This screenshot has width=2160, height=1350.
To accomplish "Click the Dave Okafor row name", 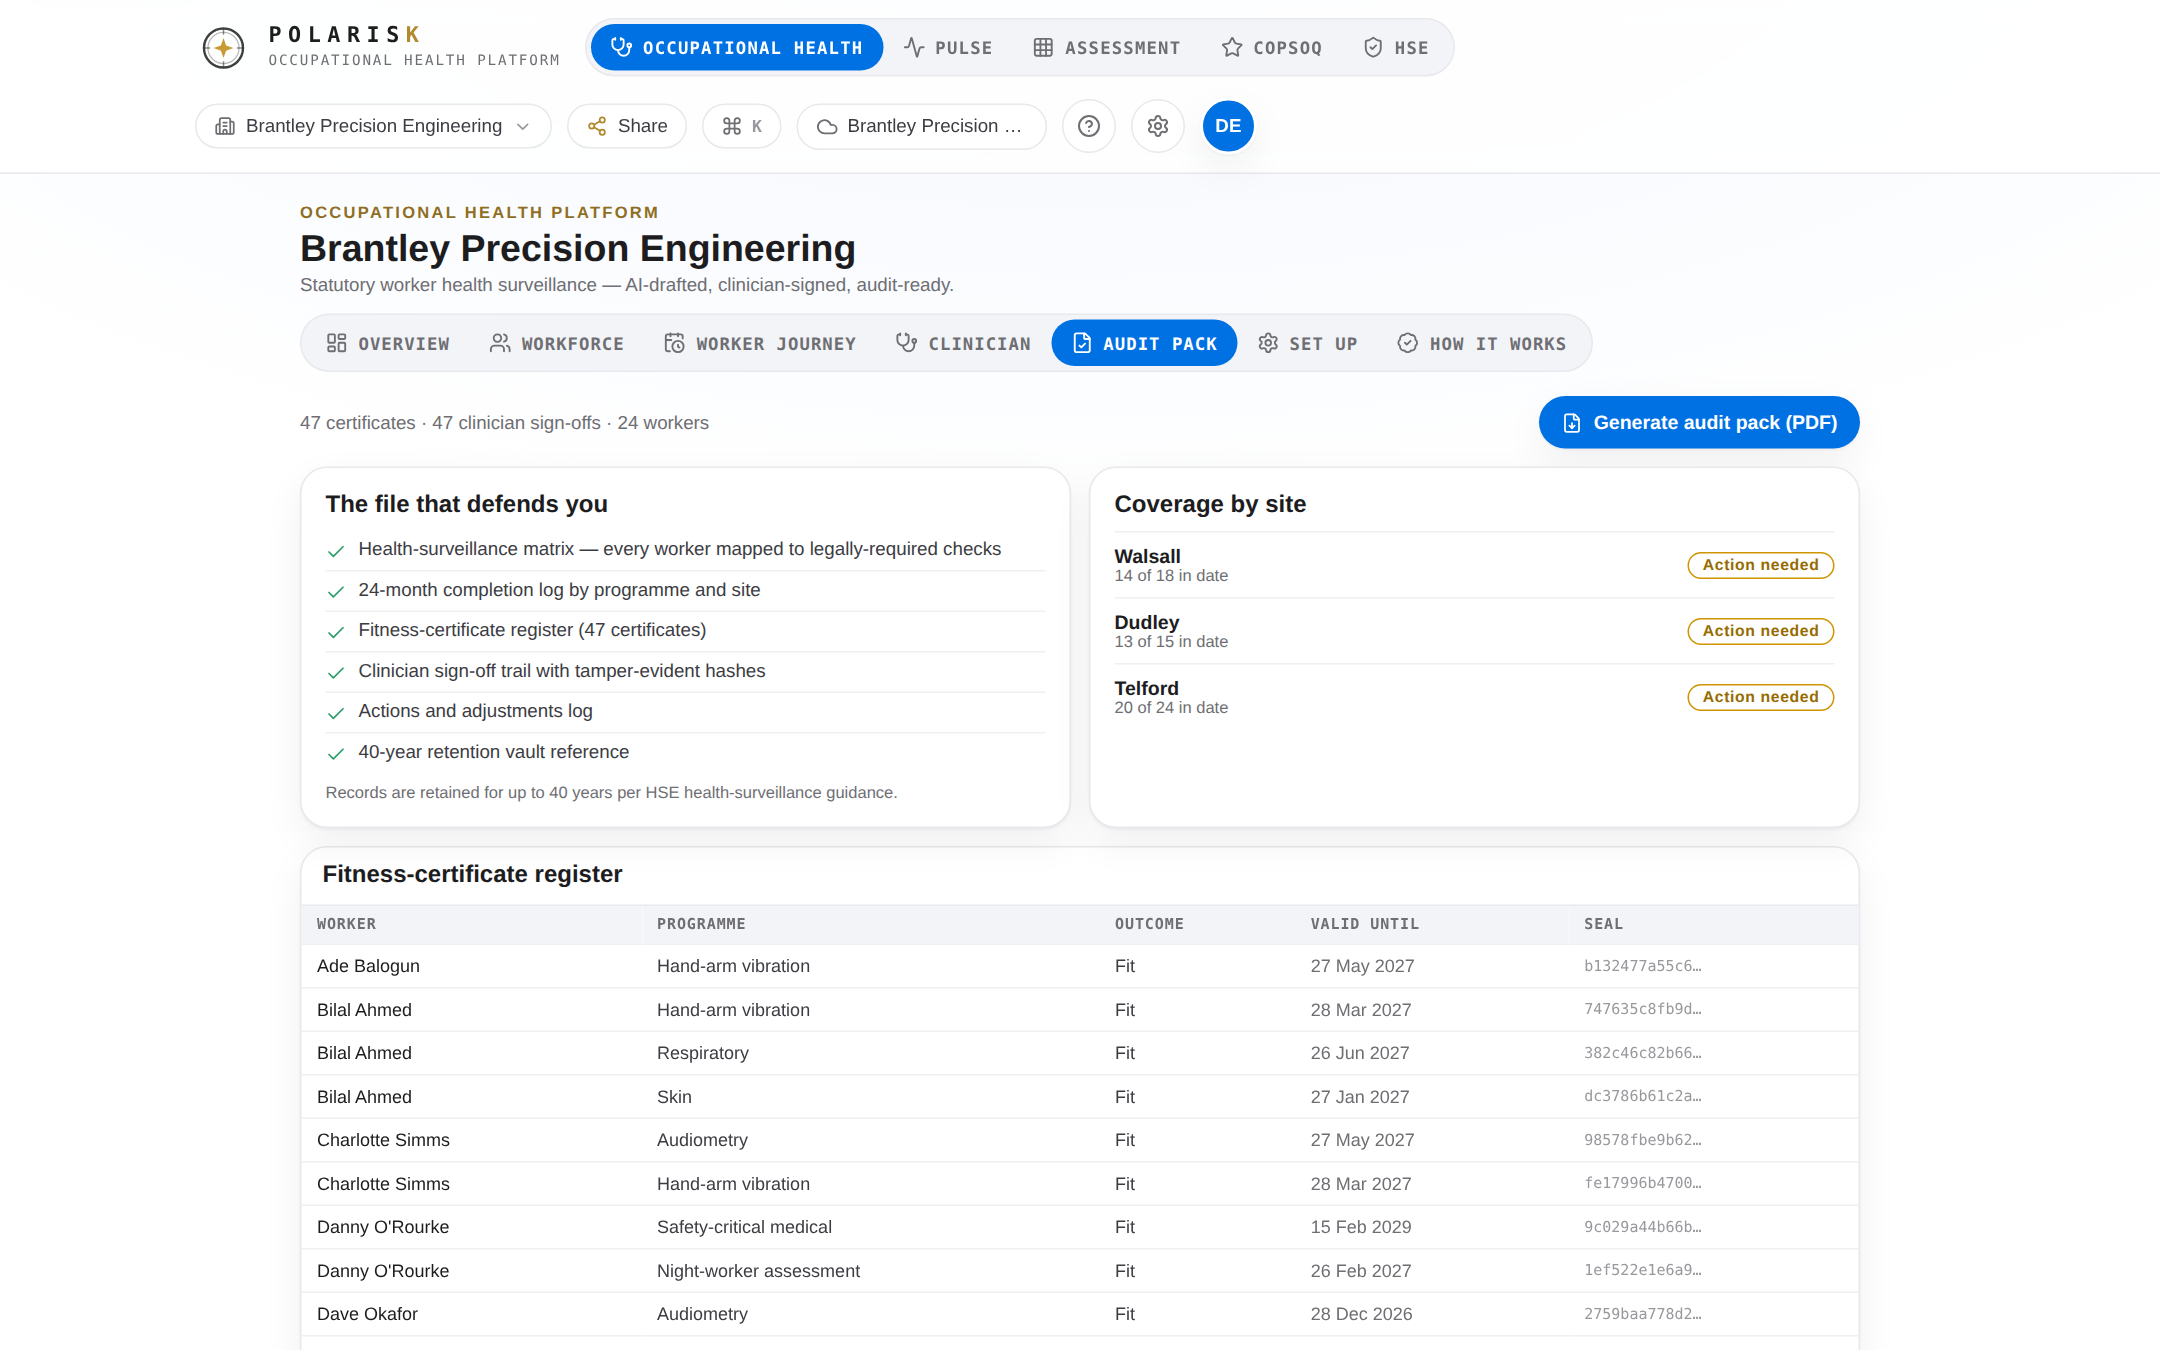I will click(367, 1314).
